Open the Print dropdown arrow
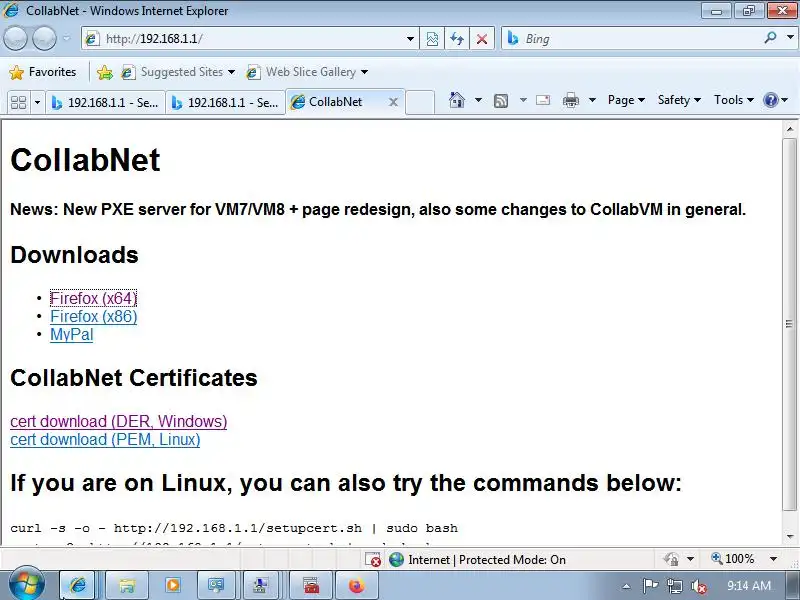Image resolution: width=800 pixels, height=600 pixels. pyautogui.click(x=592, y=100)
